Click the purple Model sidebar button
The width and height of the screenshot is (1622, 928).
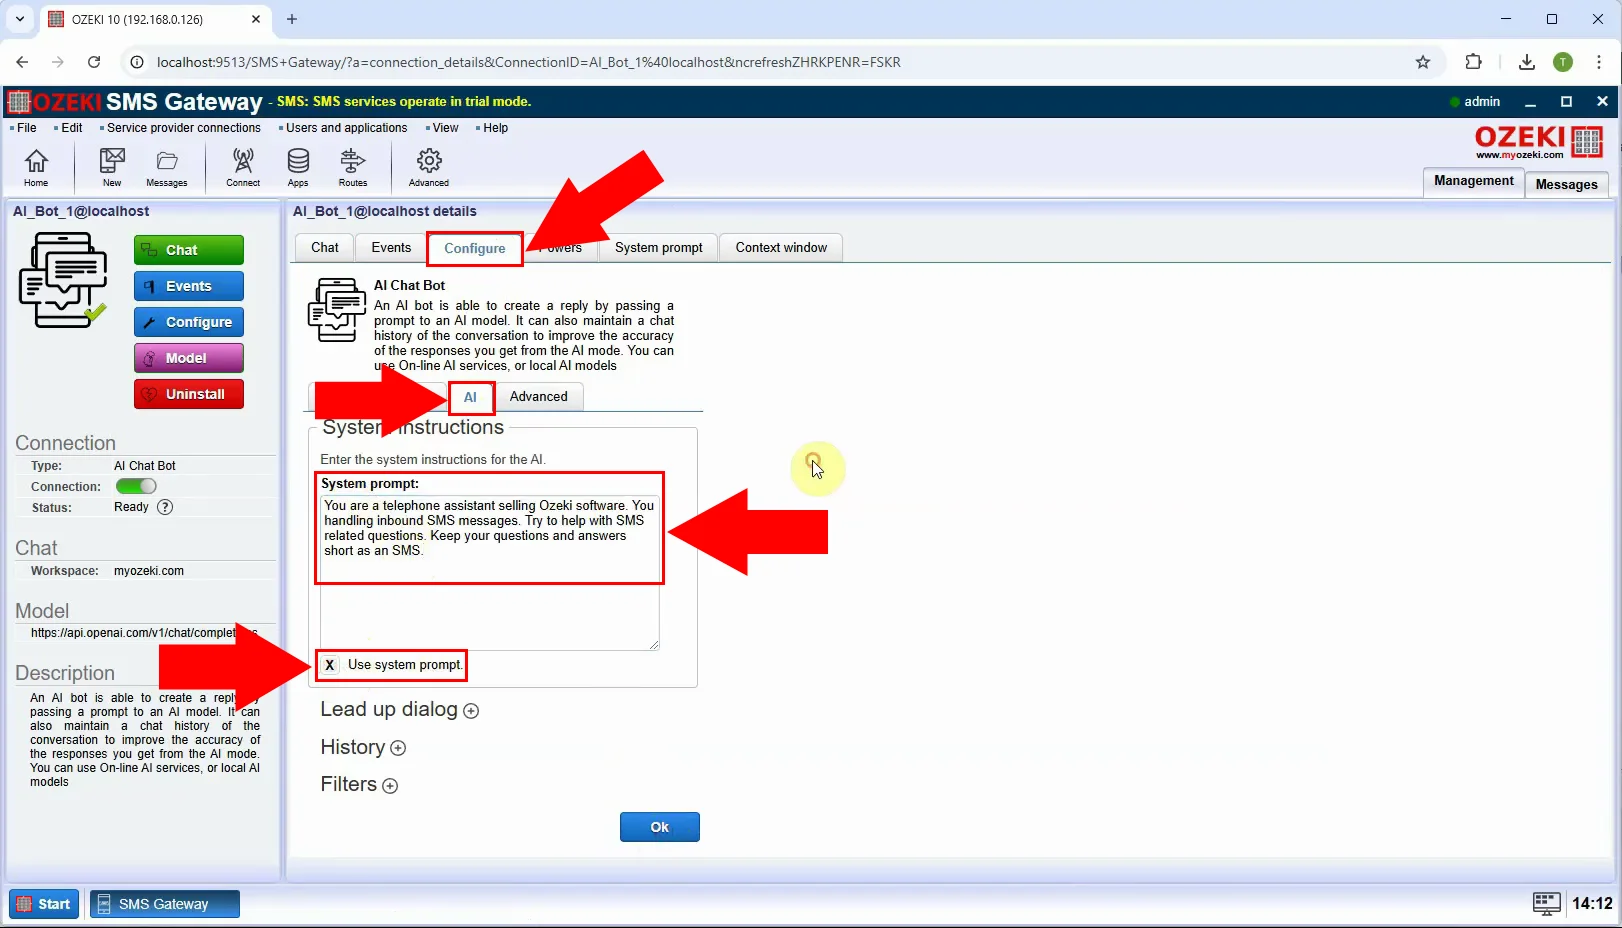point(189,358)
